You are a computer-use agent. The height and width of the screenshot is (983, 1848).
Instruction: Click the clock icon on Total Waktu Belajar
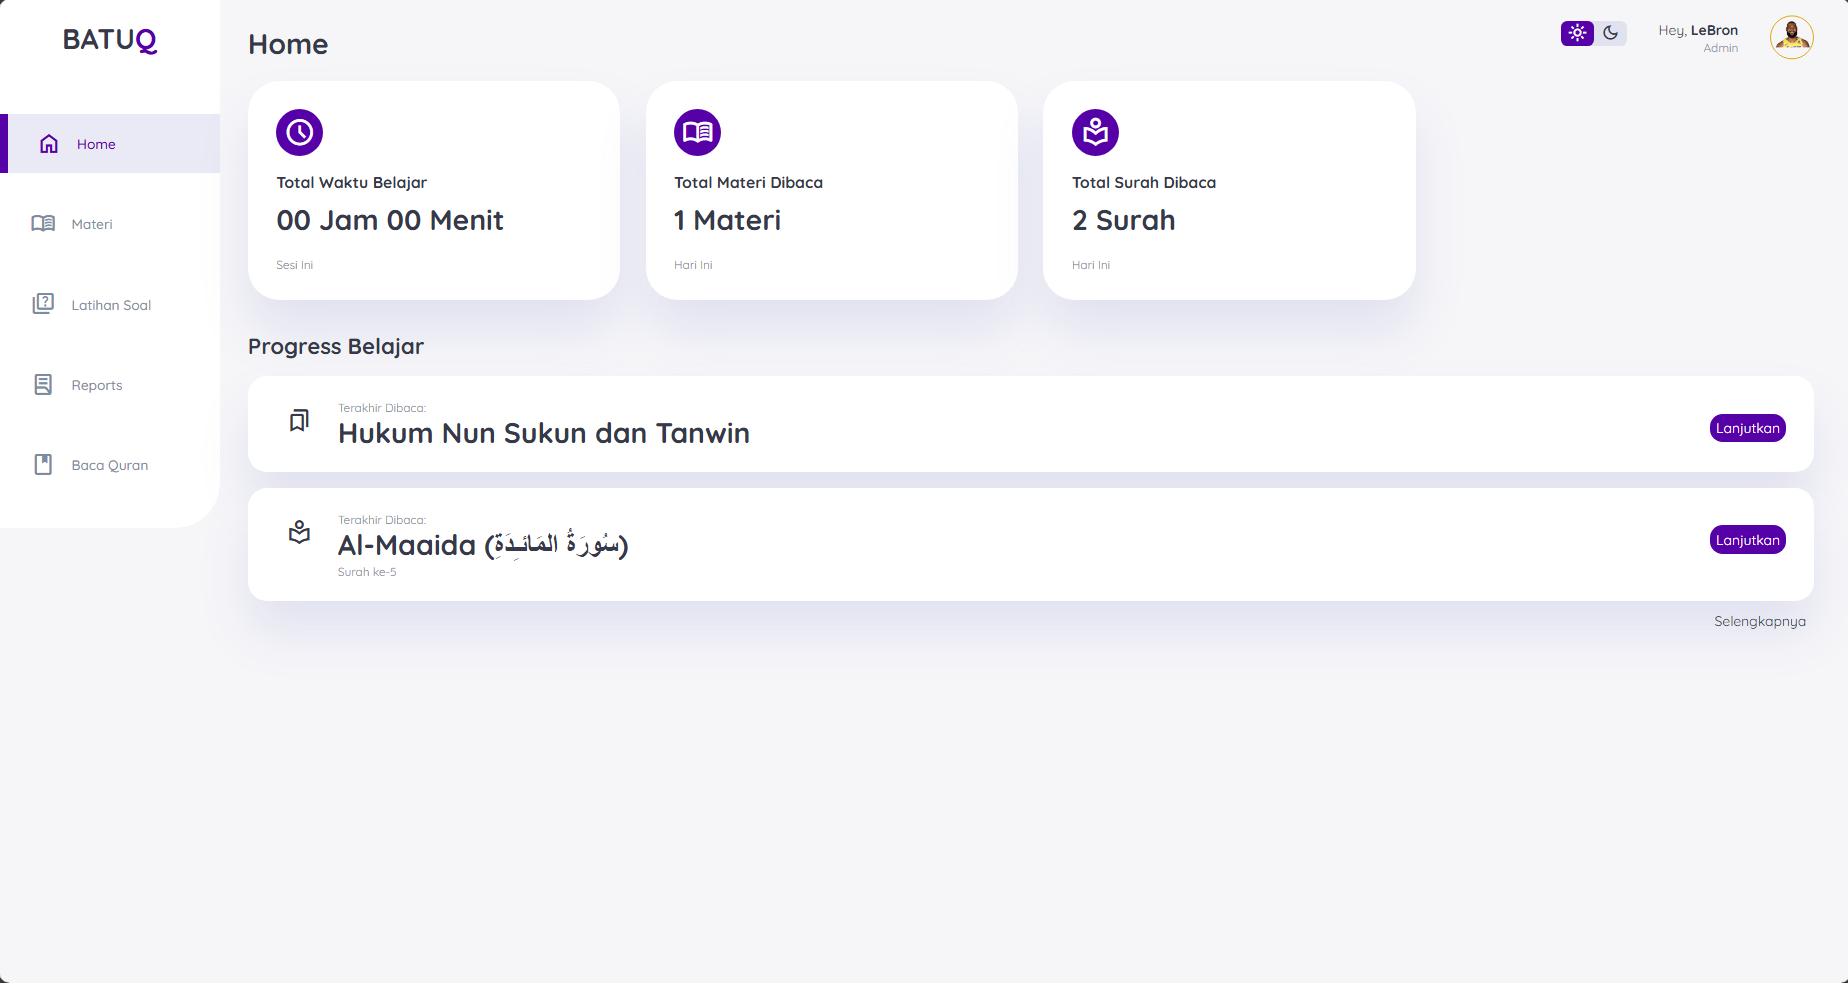299,132
